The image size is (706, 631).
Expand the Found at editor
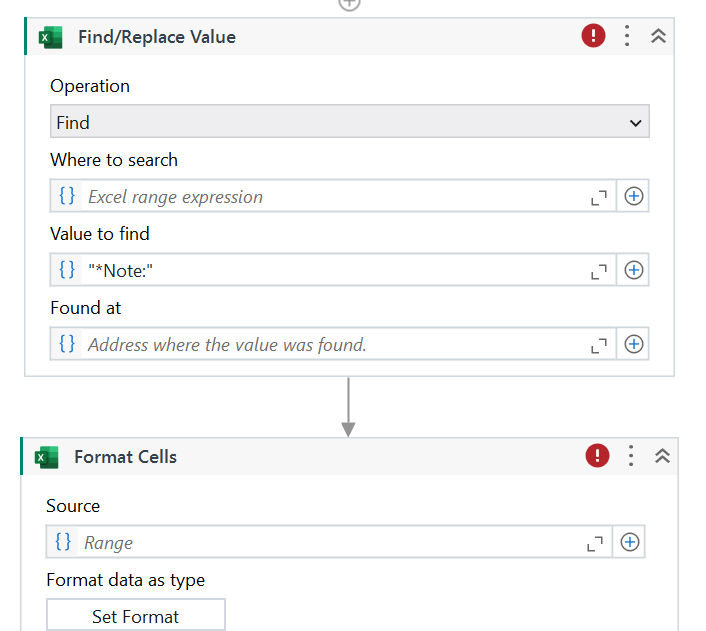click(x=599, y=345)
